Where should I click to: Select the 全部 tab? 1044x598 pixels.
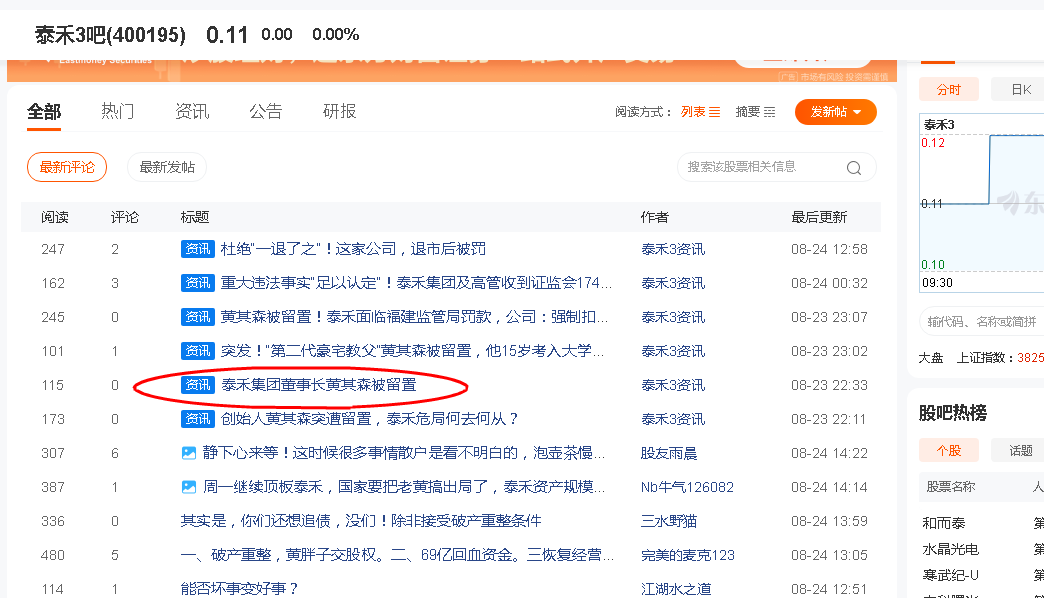[x=44, y=111]
